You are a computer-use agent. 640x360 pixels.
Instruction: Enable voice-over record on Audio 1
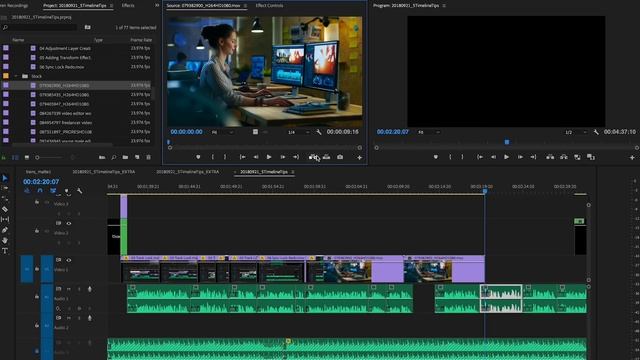[90, 289]
